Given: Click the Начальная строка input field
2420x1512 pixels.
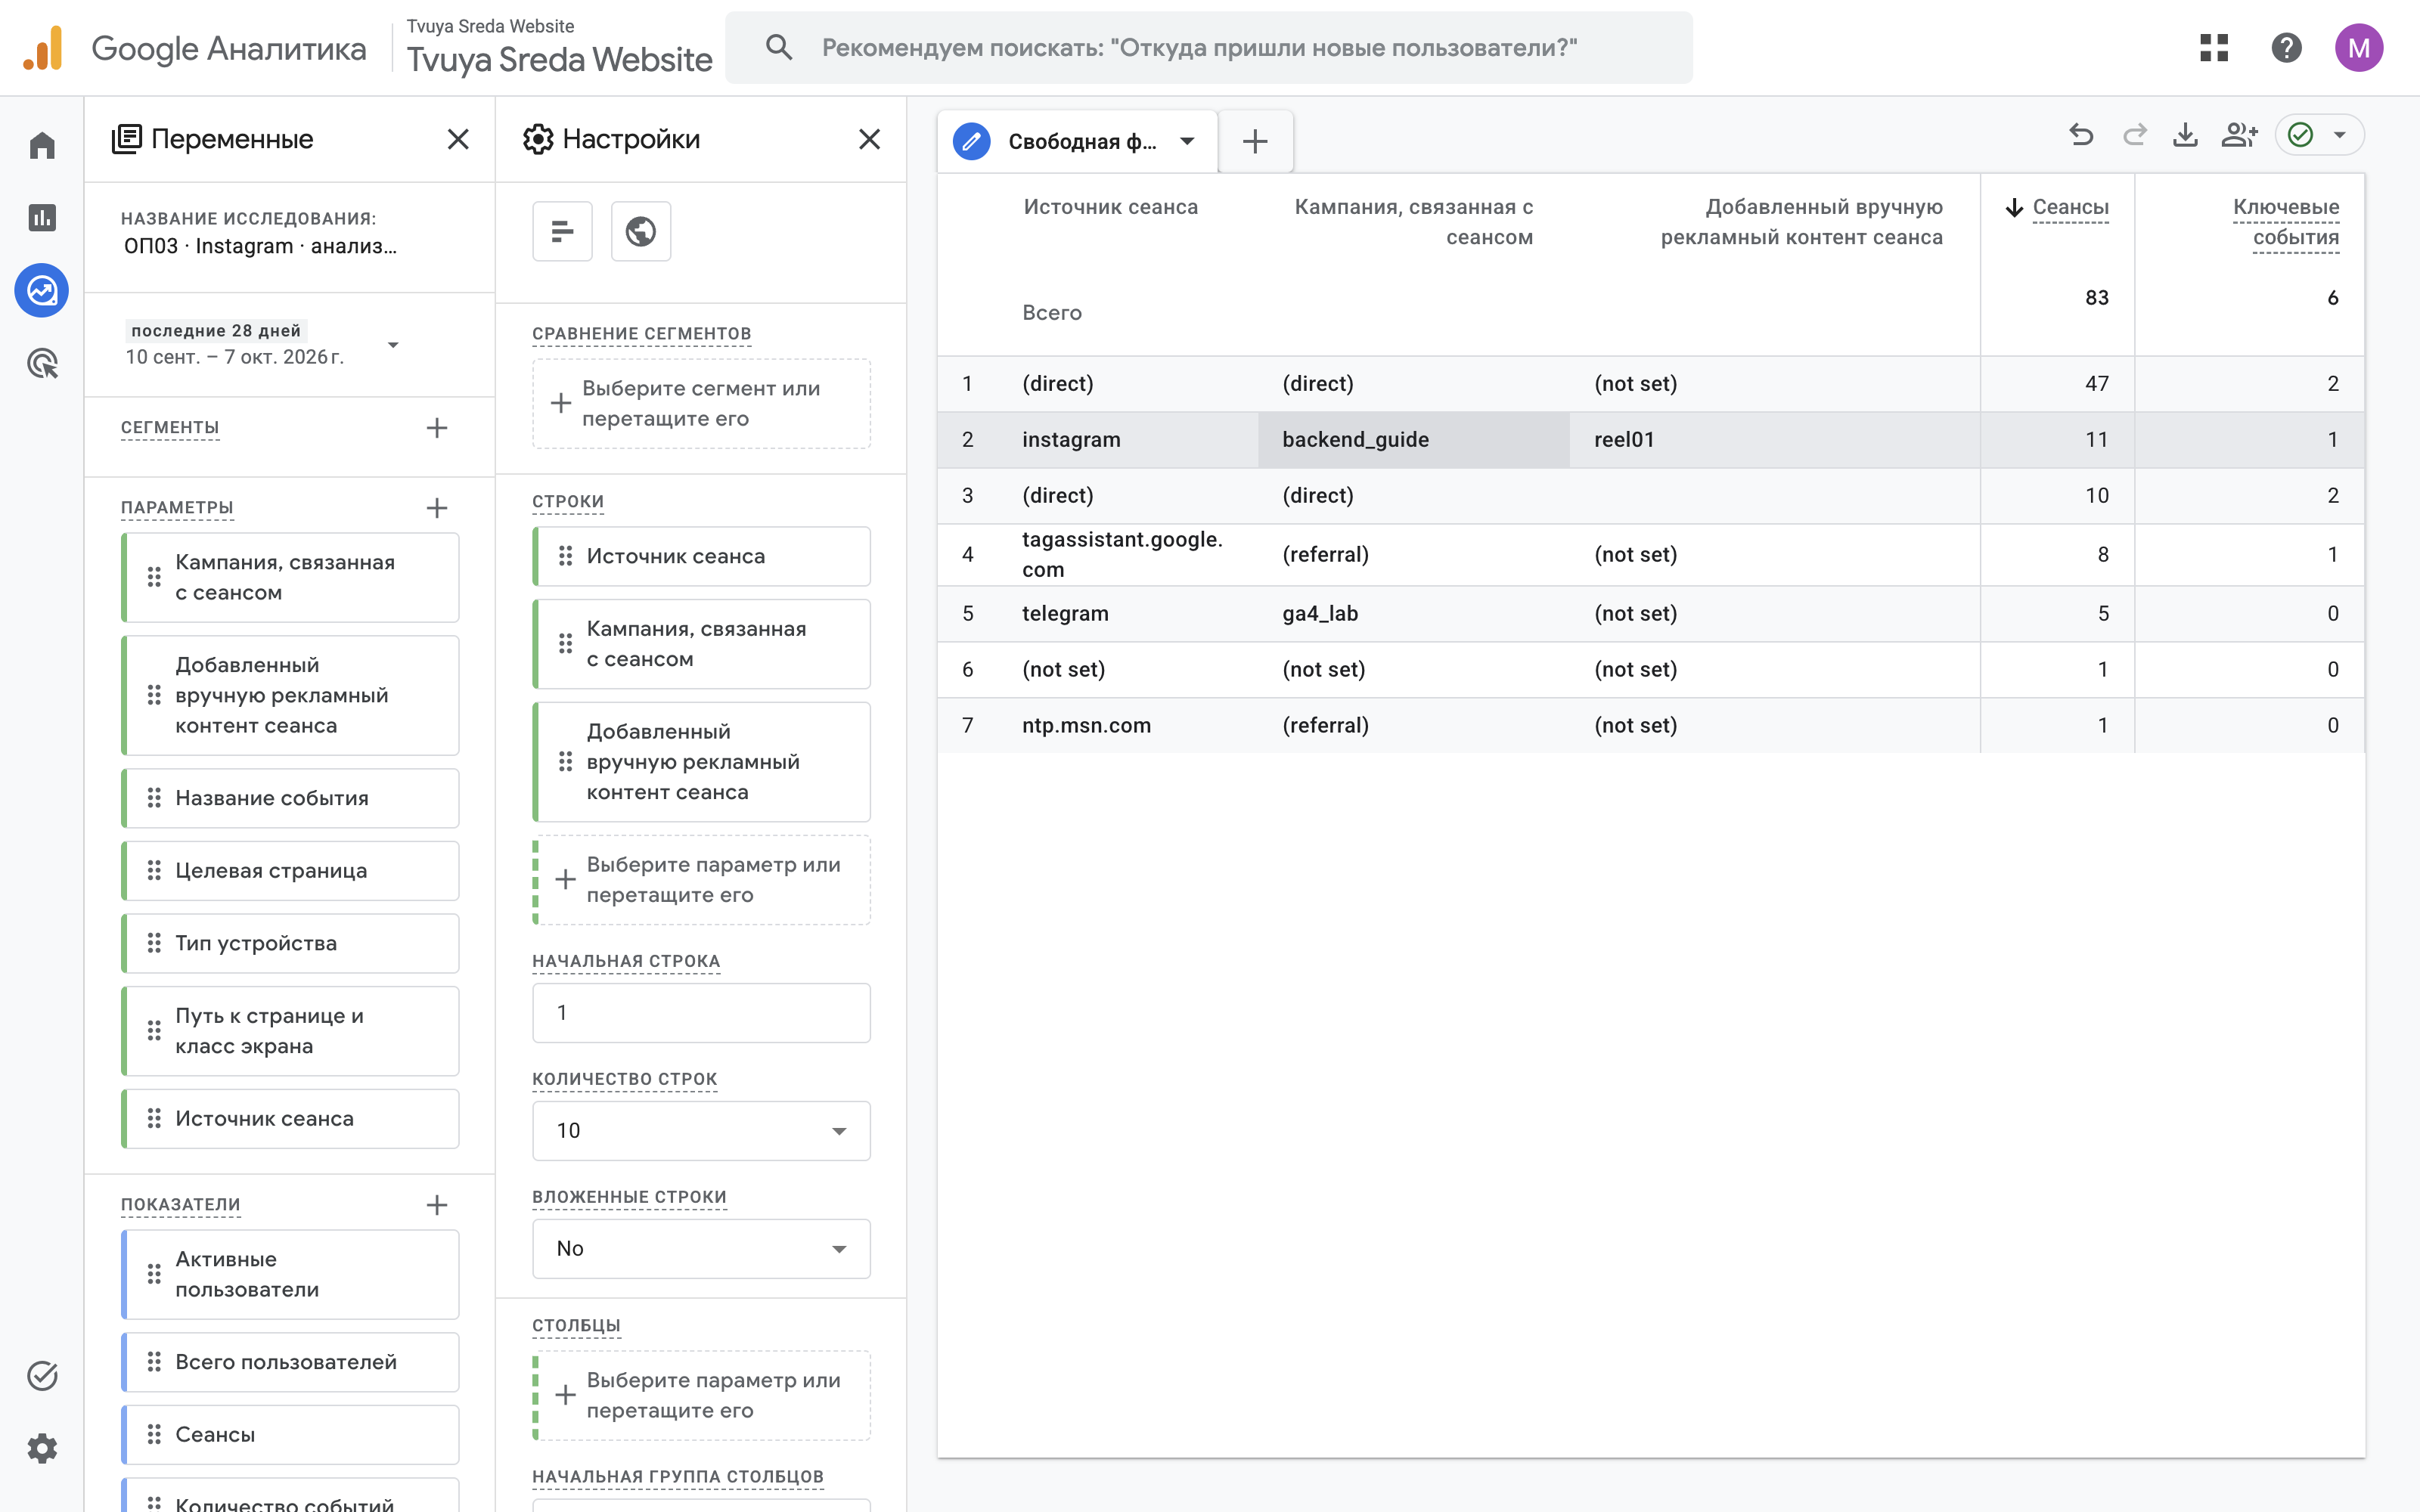Looking at the screenshot, I should (x=701, y=1013).
